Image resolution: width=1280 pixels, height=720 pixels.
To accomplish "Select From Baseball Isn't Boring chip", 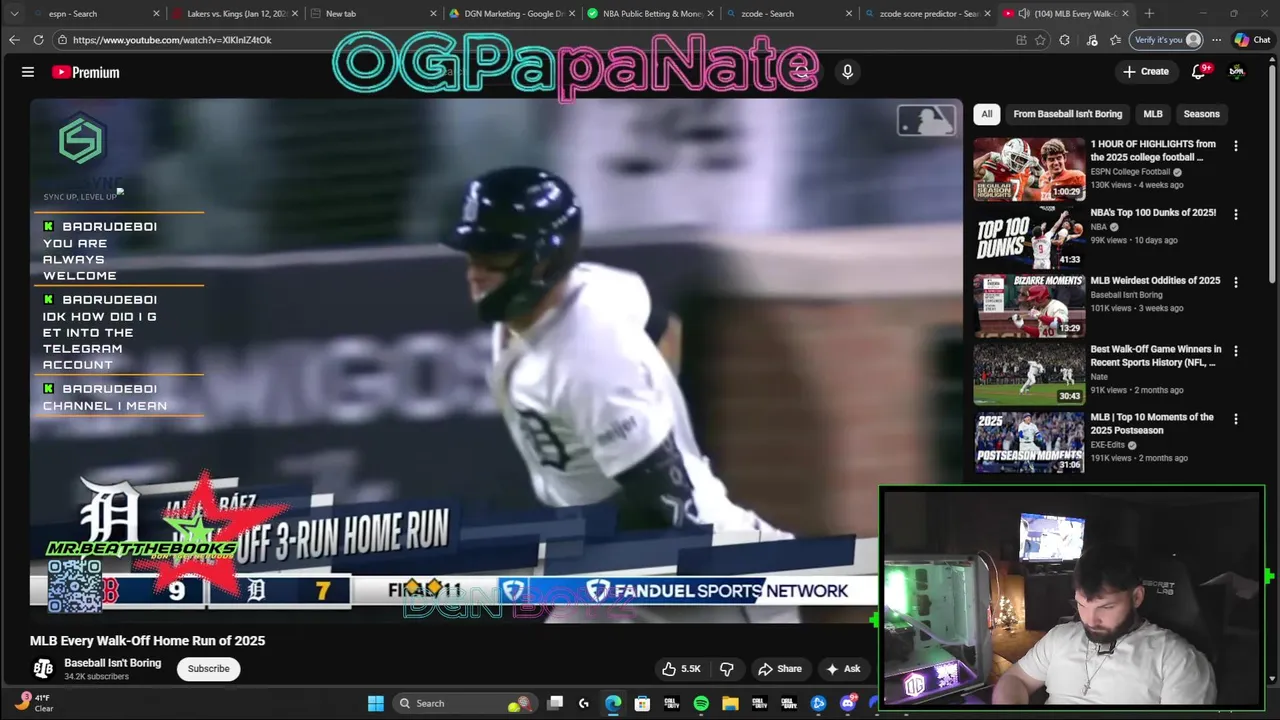I will point(1067,114).
